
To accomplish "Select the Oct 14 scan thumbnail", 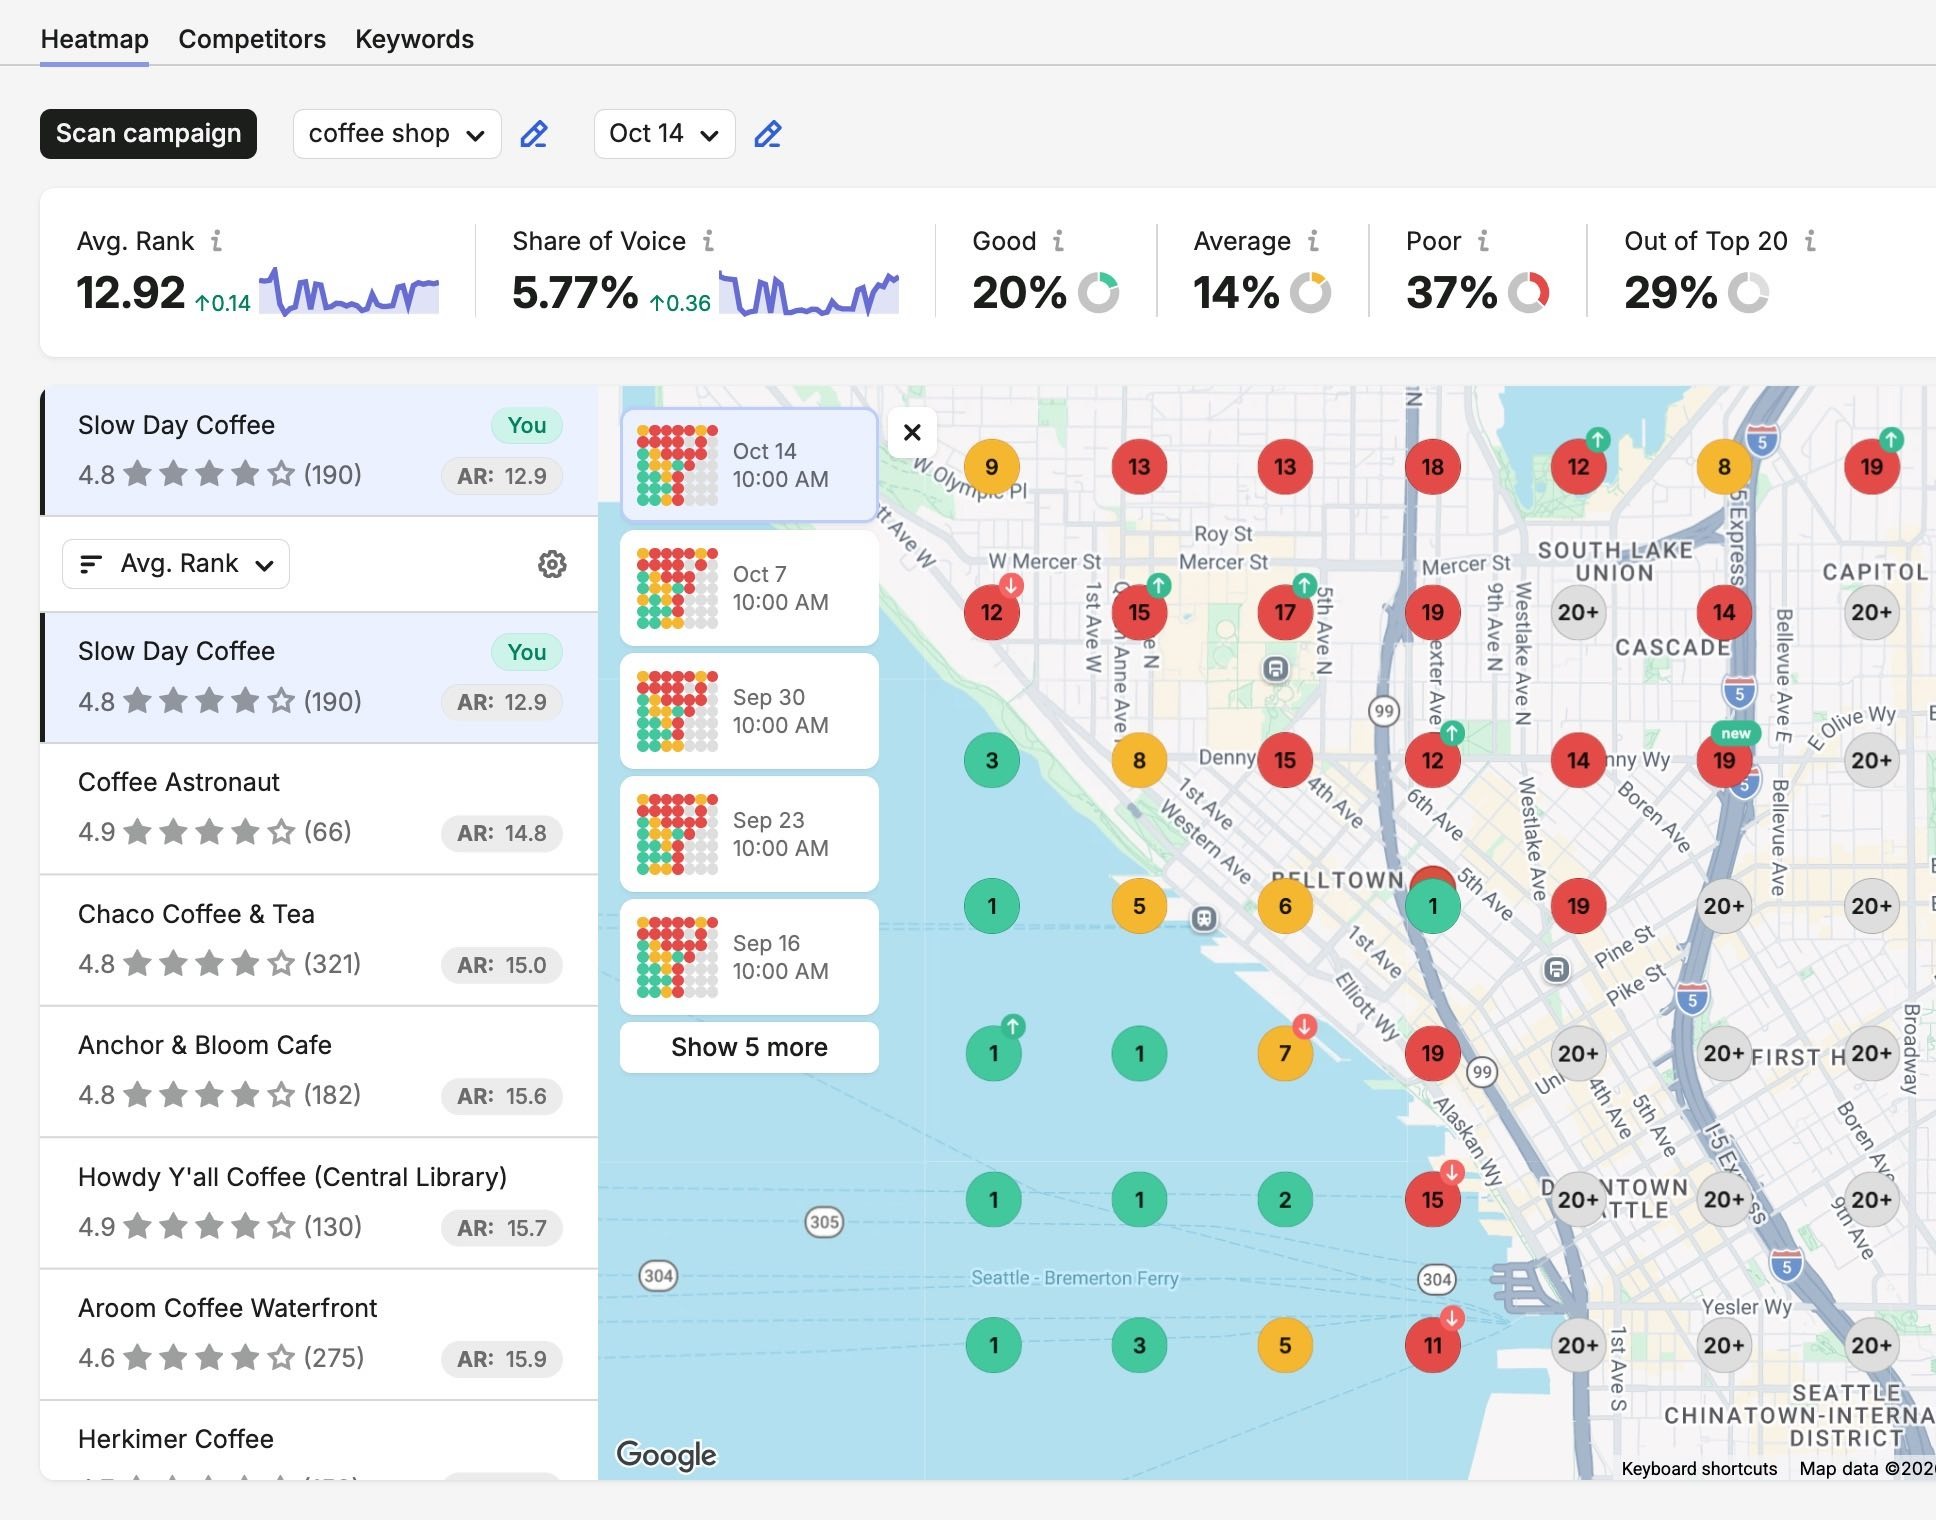I will click(x=749, y=465).
